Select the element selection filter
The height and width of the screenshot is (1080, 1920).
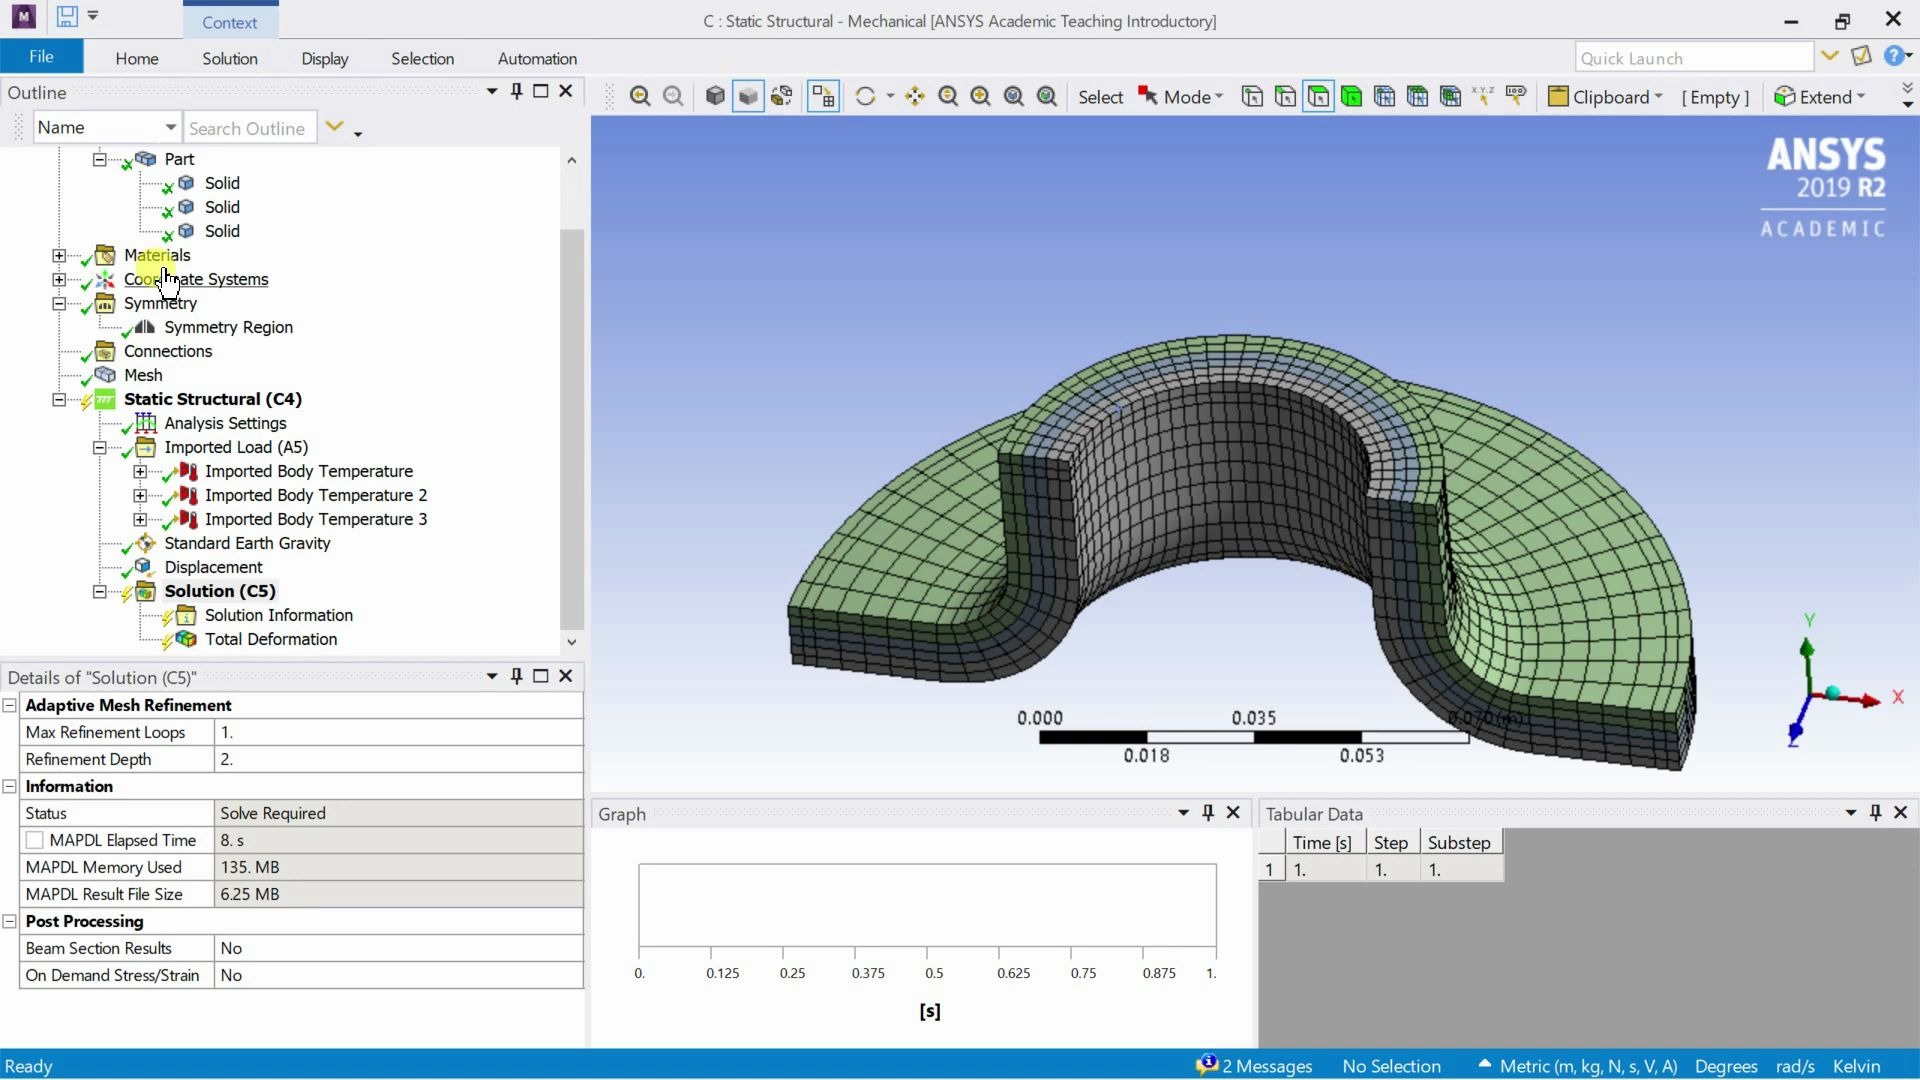tap(1450, 96)
